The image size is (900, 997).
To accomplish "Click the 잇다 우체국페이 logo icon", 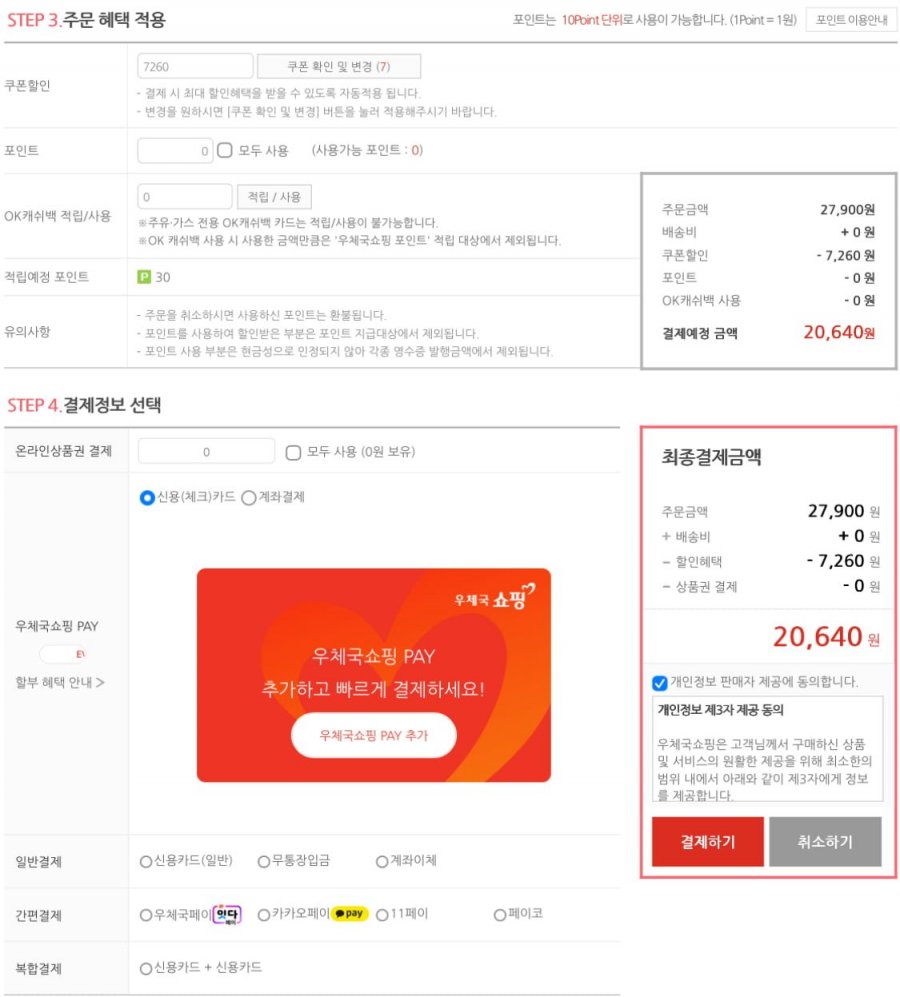I will [x=226, y=914].
